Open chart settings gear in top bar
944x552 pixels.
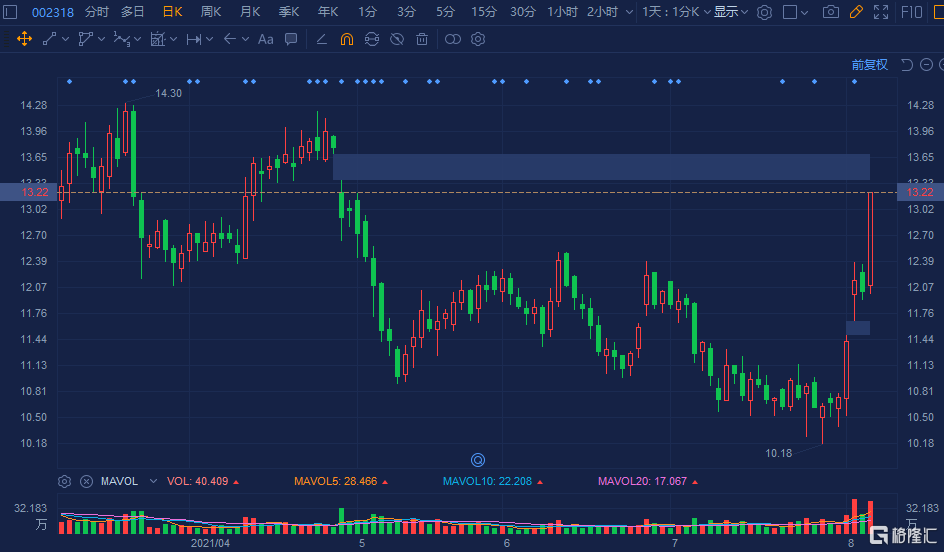point(764,12)
